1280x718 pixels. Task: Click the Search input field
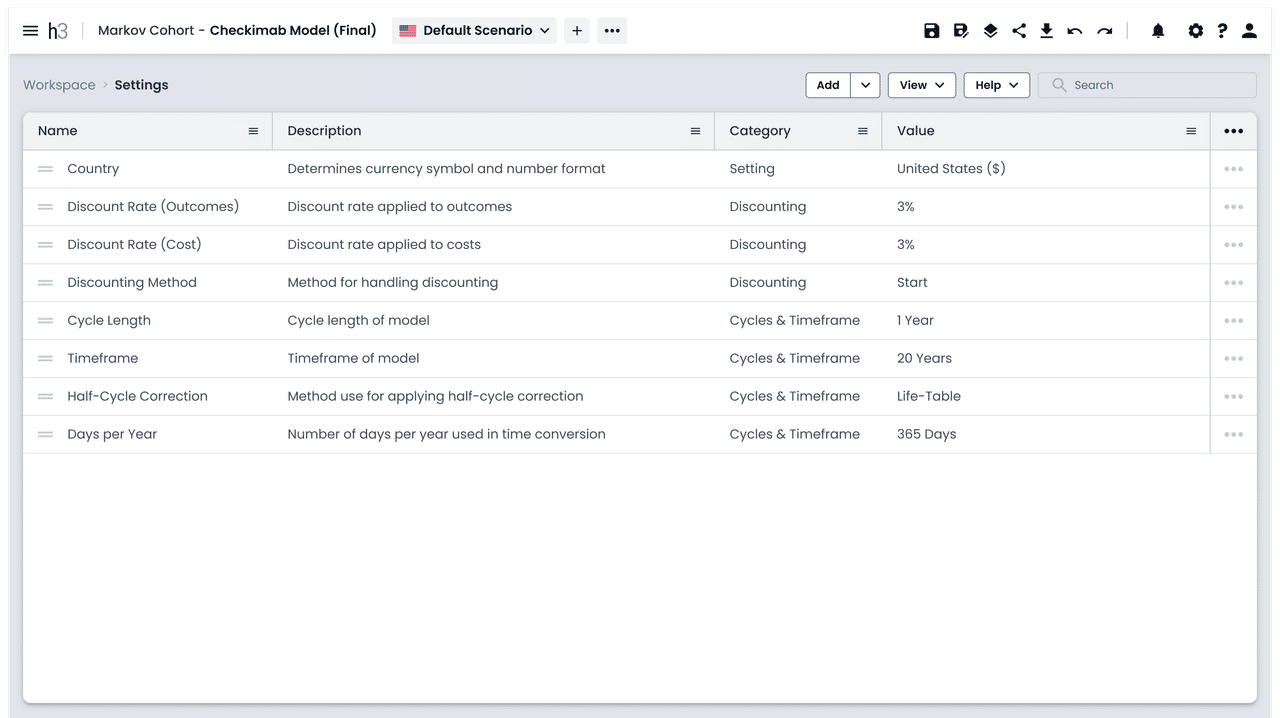pyautogui.click(x=1147, y=85)
